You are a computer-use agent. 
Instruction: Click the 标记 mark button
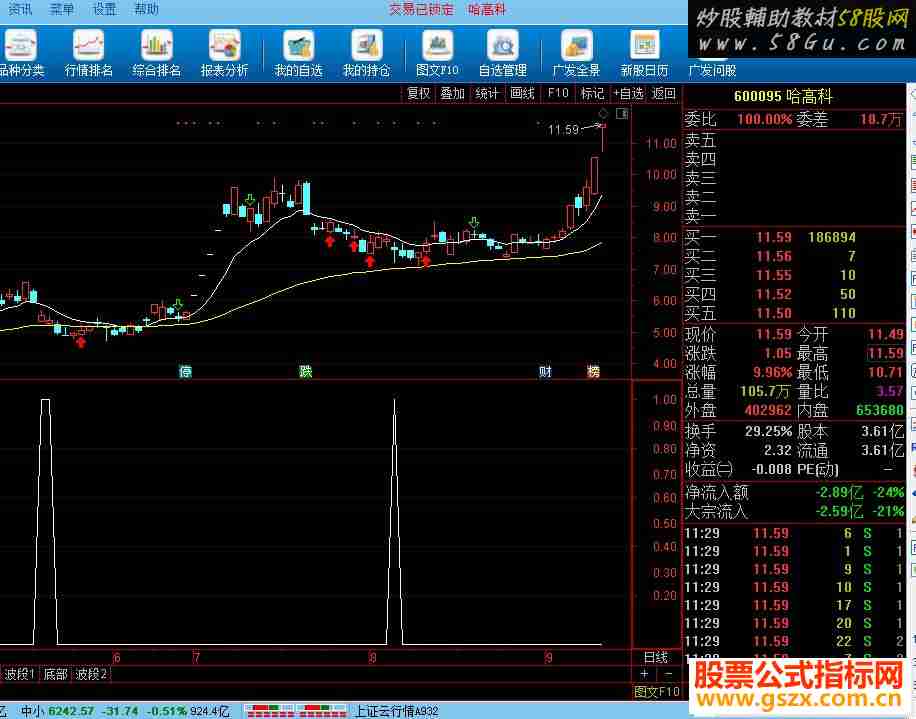click(x=592, y=93)
